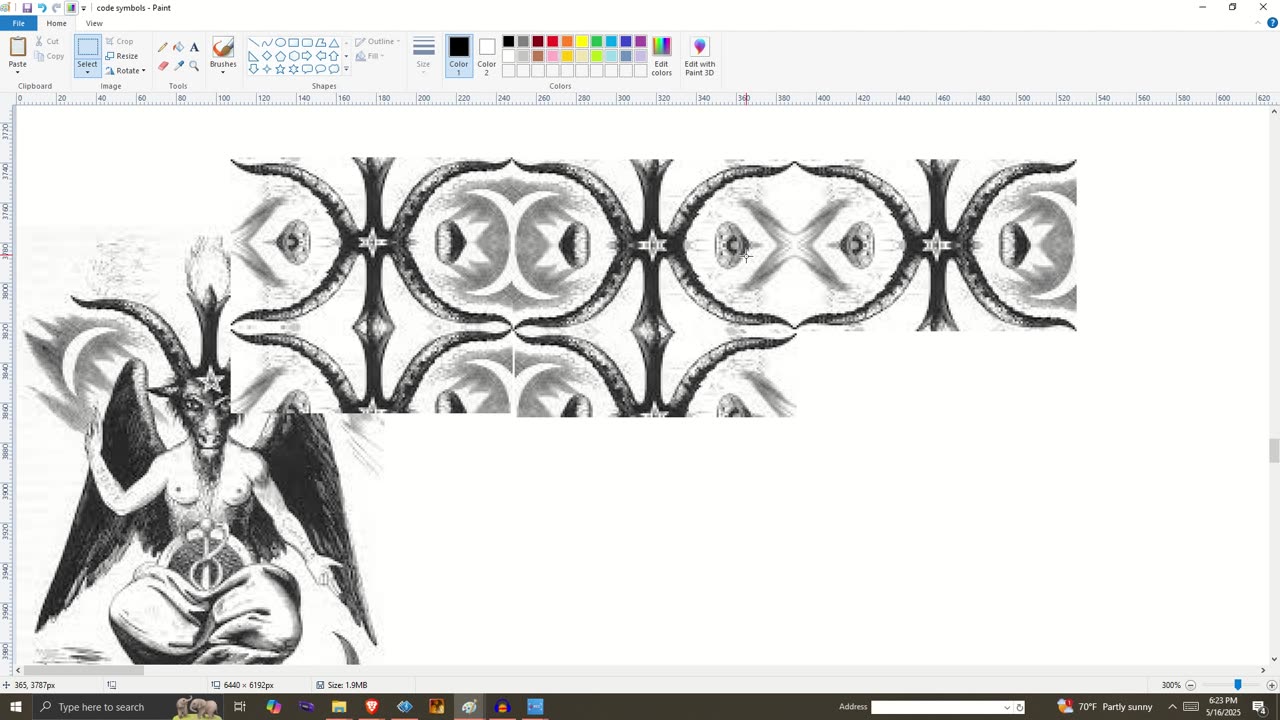Select the oval shape
Image resolution: width=1280 pixels, height=720 pixels.
coord(280,43)
